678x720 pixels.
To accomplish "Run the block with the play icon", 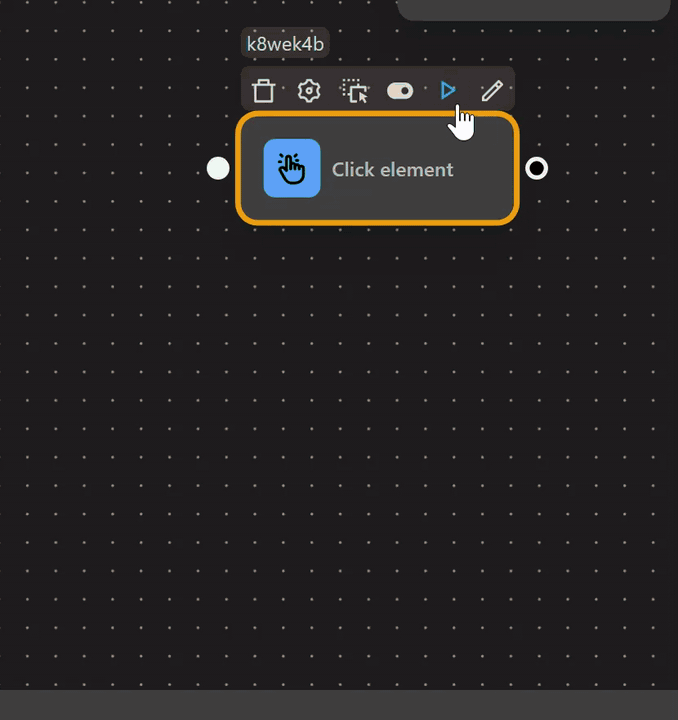I will coord(447,91).
